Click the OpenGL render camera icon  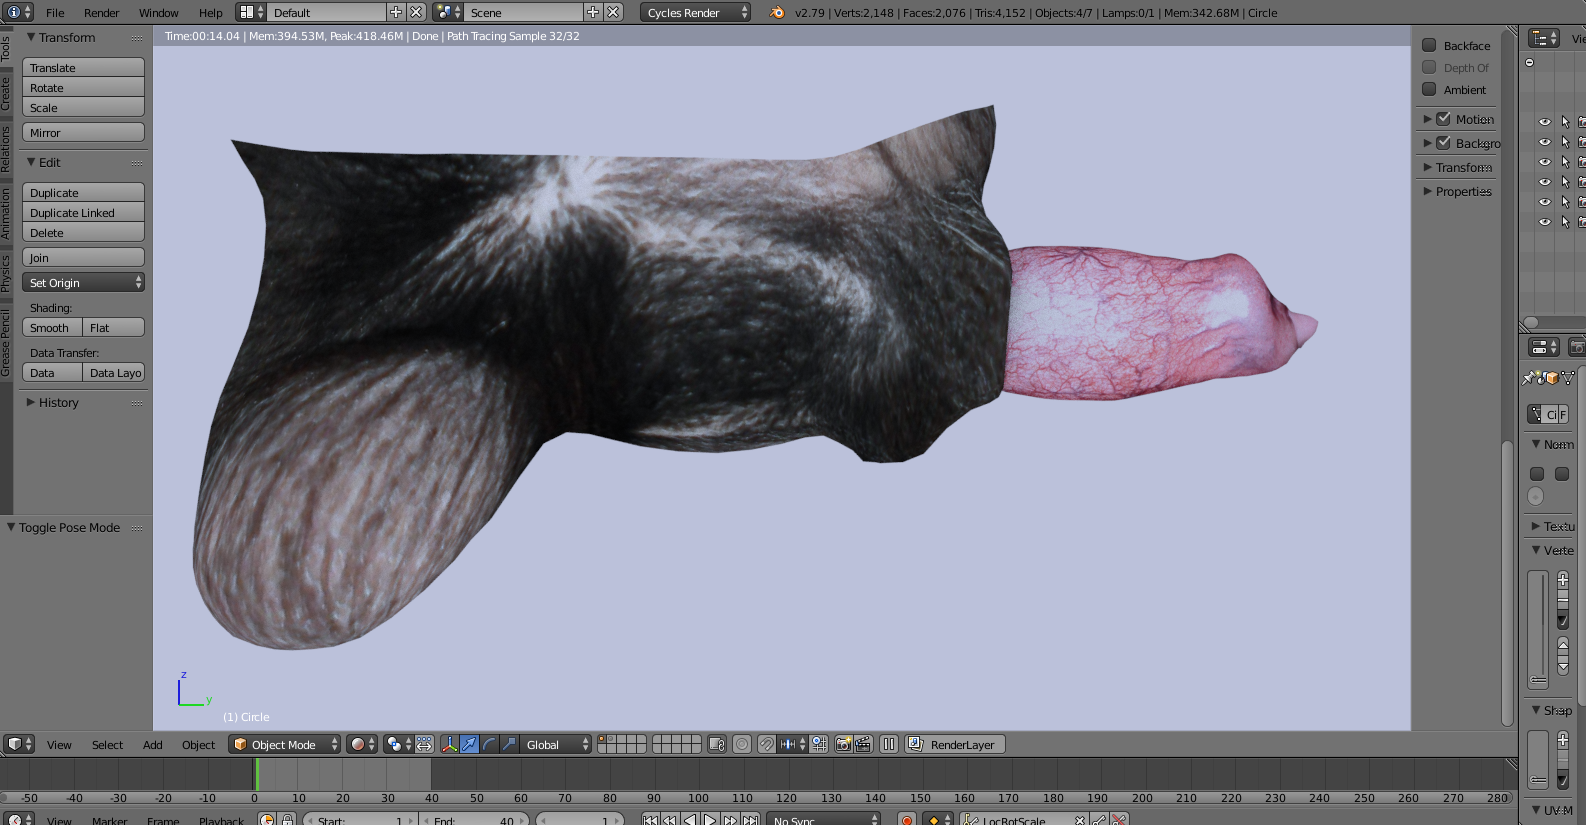coord(843,744)
